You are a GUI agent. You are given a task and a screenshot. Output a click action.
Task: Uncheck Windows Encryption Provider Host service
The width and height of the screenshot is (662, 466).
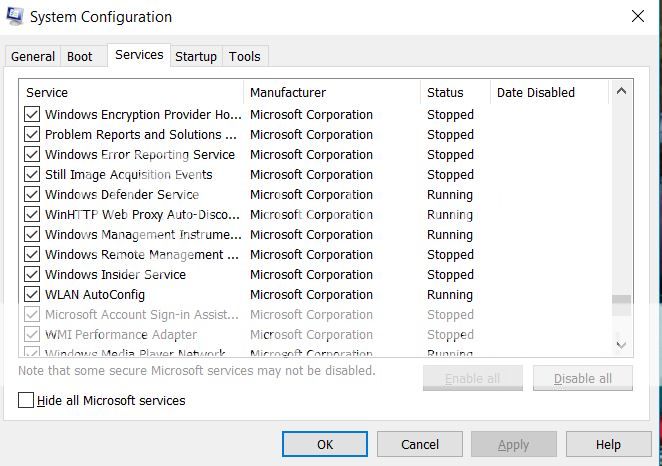(x=32, y=114)
